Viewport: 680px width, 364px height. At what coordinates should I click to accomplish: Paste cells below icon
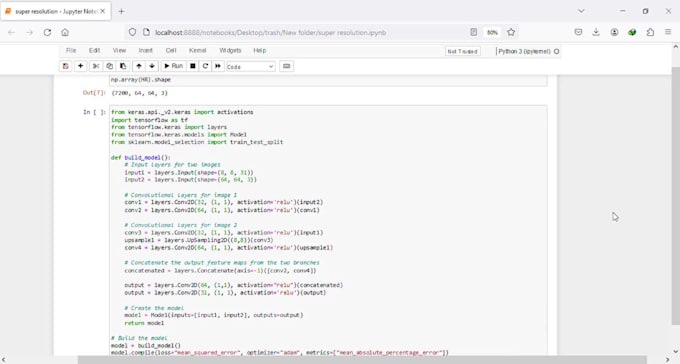tap(123, 66)
